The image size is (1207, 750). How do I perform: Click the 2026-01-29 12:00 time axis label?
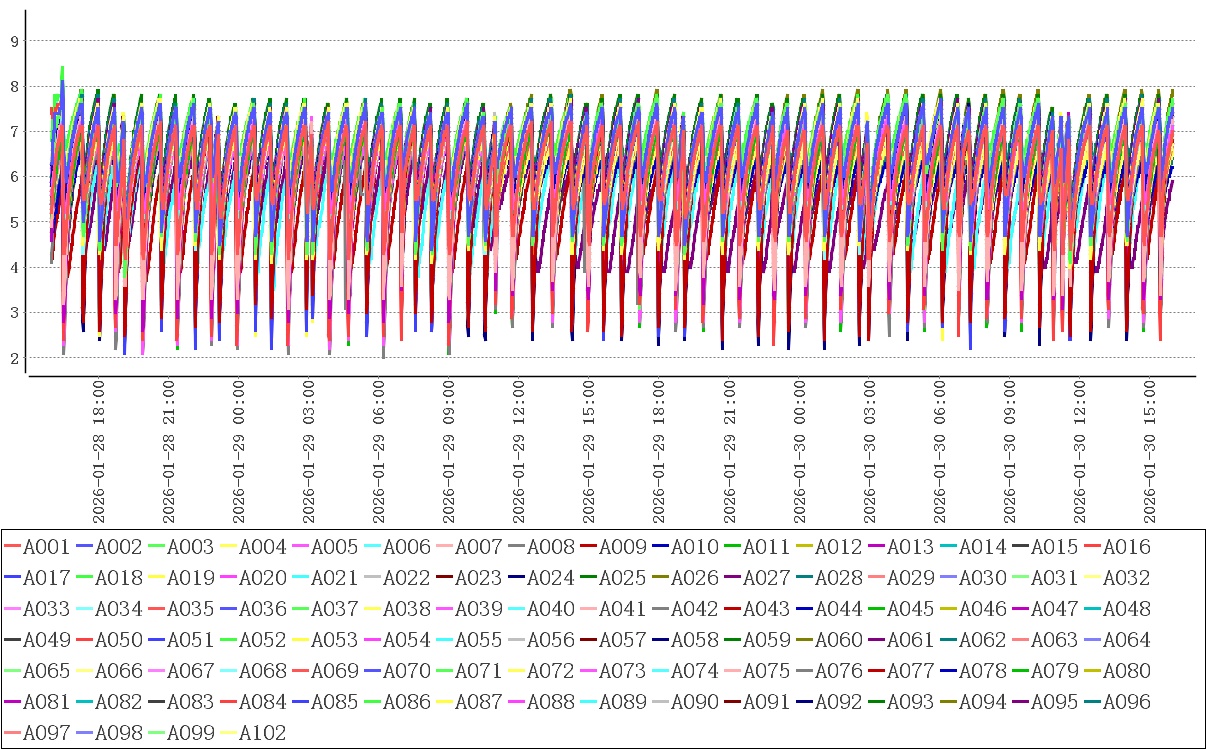point(519,450)
